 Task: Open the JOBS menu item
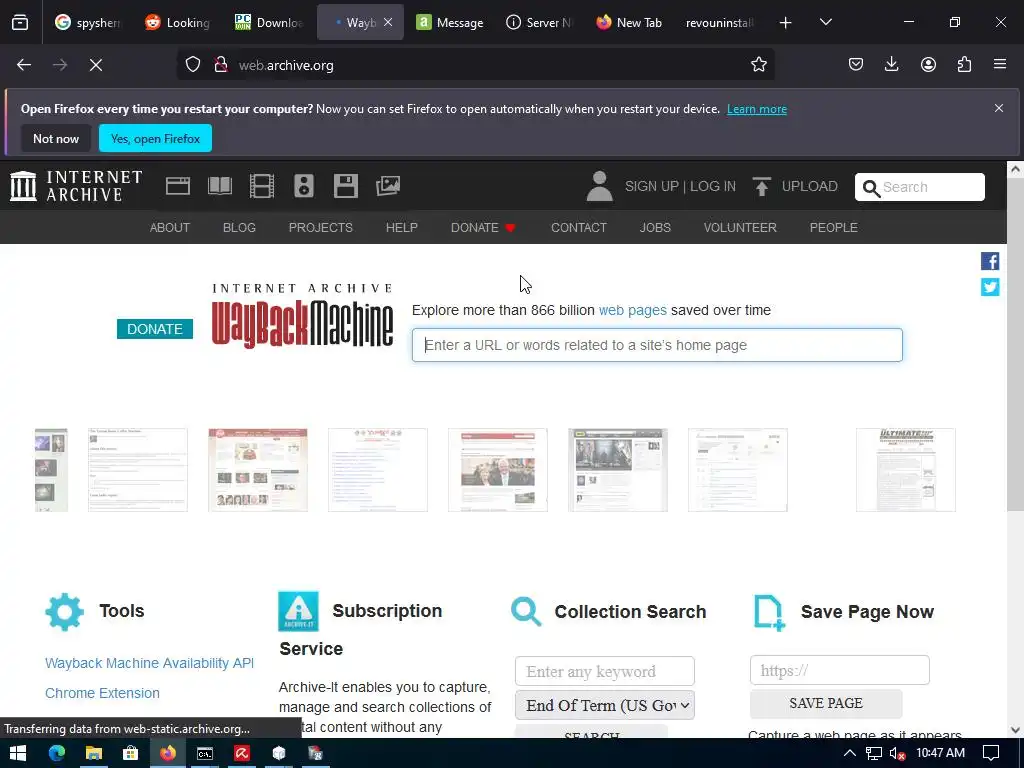click(655, 227)
